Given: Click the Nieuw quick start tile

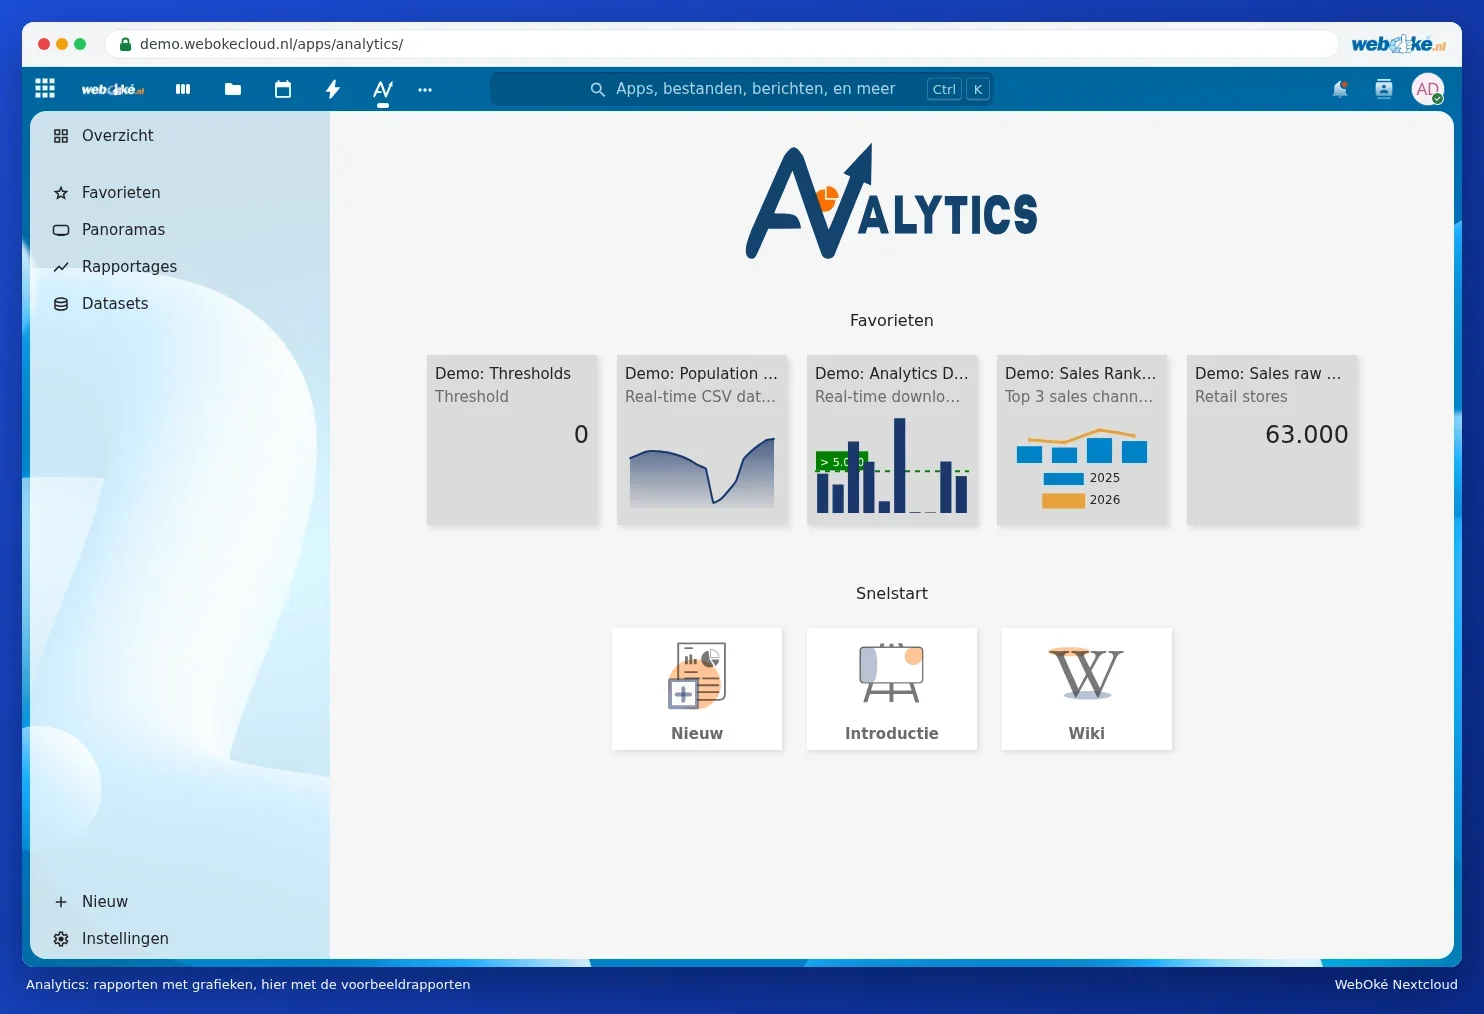Looking at the screenshot, I should click(697, 689).
